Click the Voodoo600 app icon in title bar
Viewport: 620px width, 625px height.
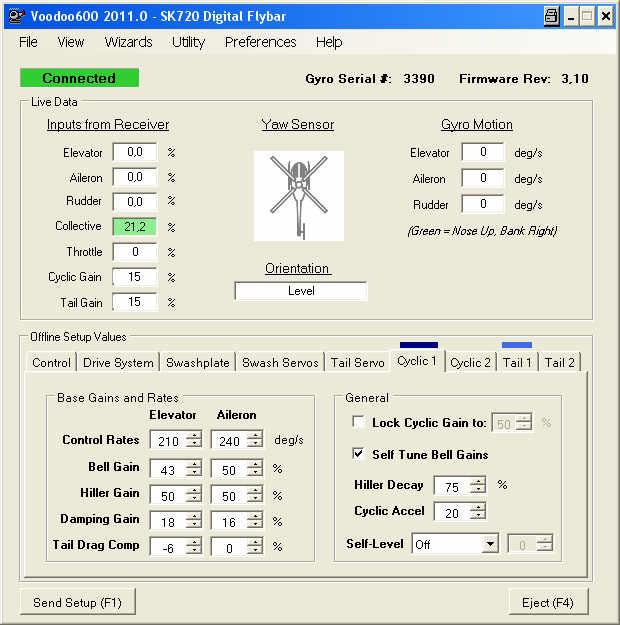coord(16,16)
